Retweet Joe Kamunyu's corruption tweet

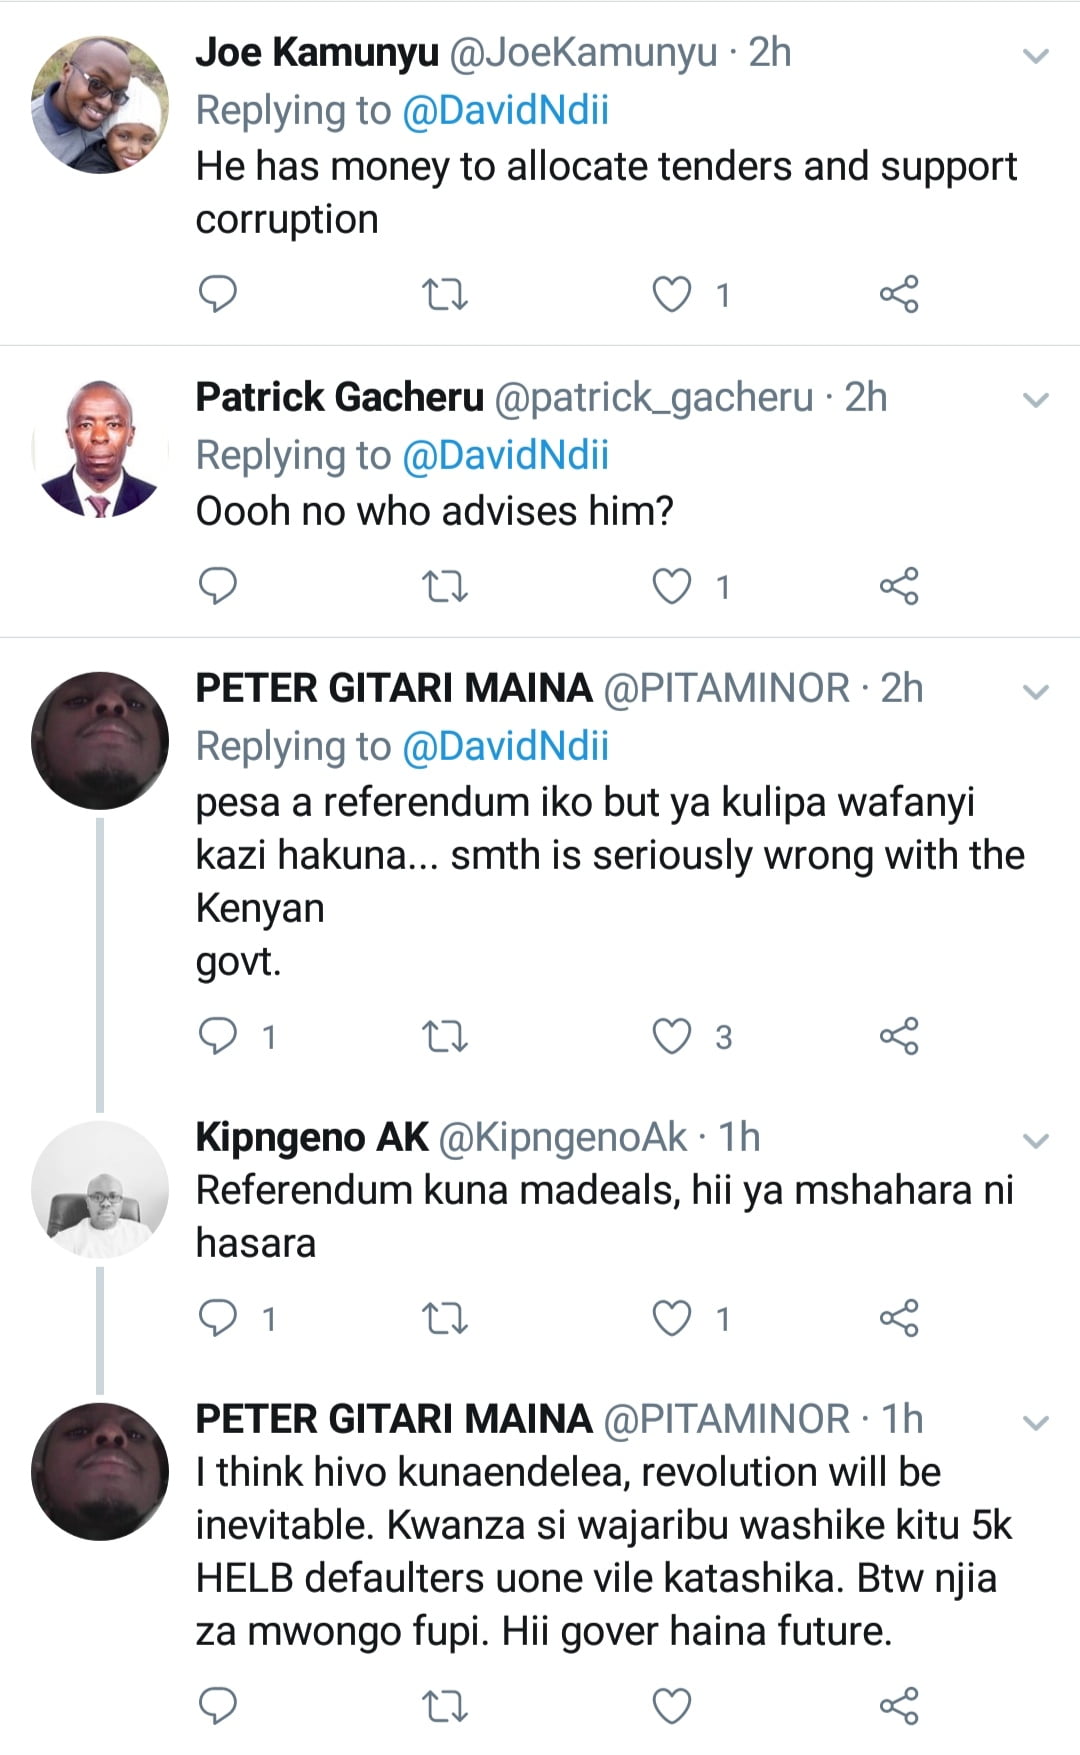444,295
